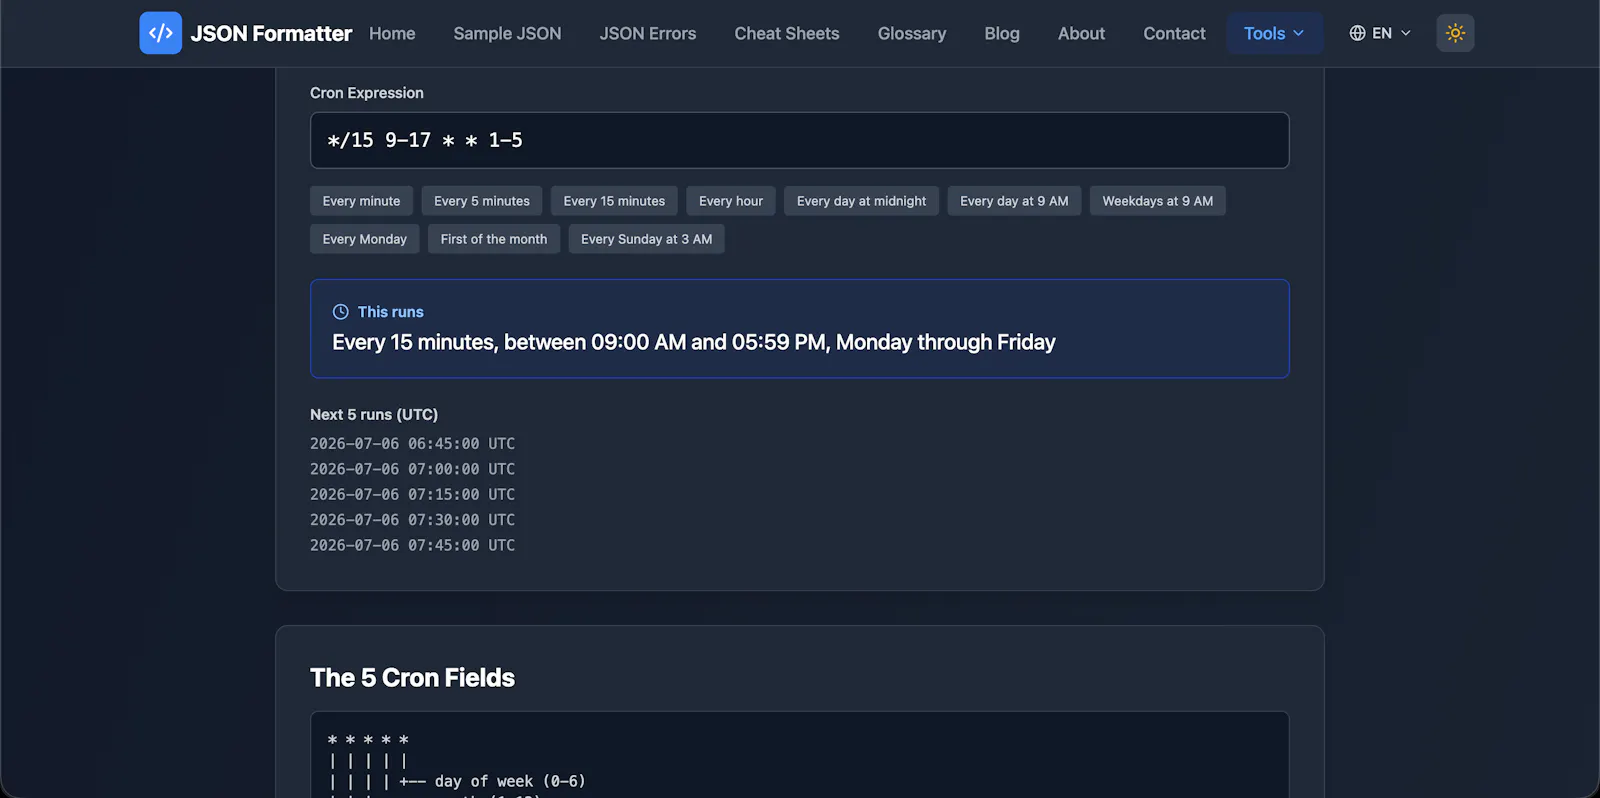
Task: Apply the Every hour preset
Action: click(x=731, y=201)
